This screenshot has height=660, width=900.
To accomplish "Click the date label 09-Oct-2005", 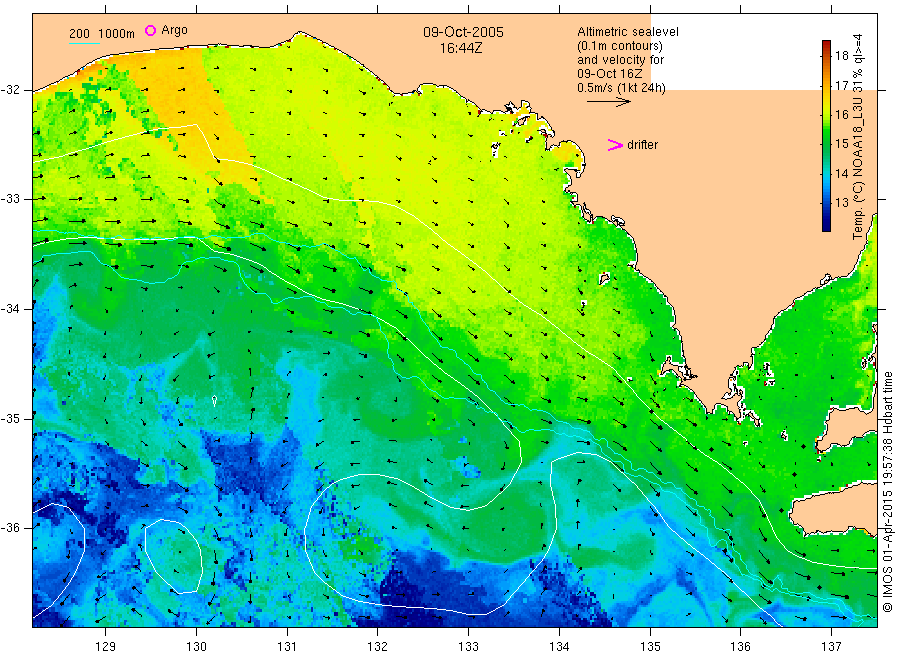I will (x=463, y=32).
